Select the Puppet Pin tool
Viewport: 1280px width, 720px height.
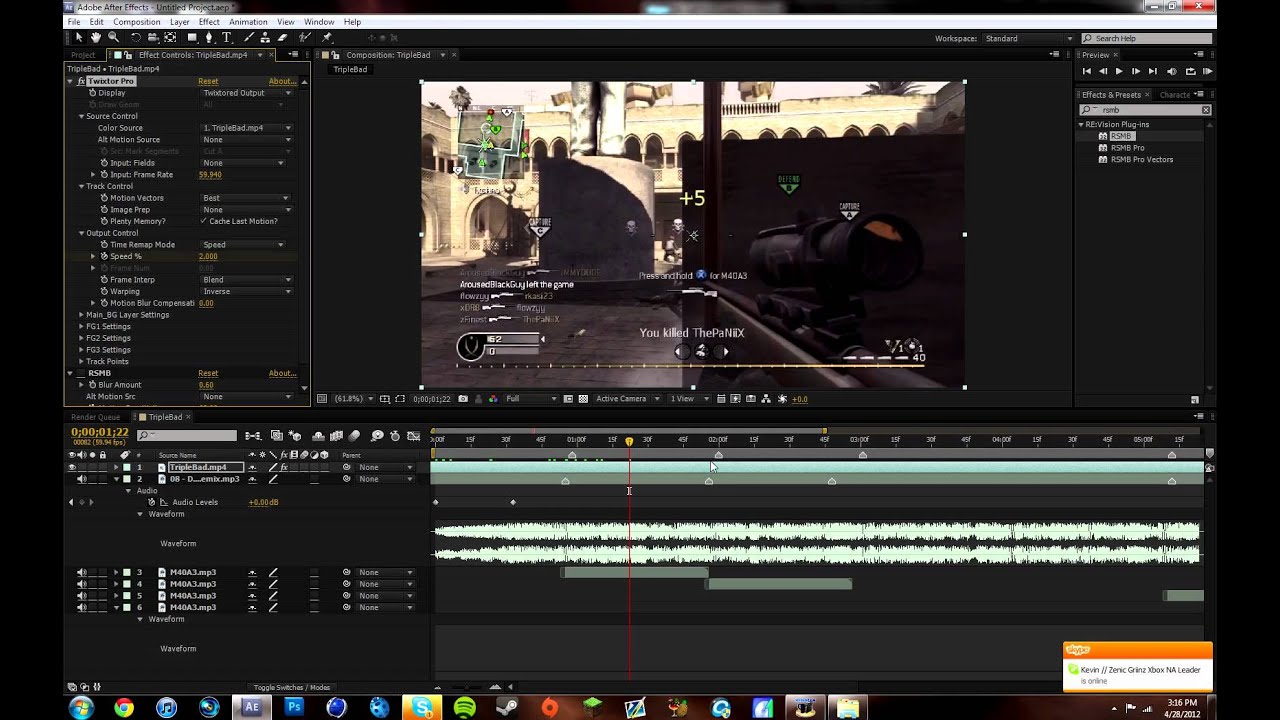coord(327,38)
